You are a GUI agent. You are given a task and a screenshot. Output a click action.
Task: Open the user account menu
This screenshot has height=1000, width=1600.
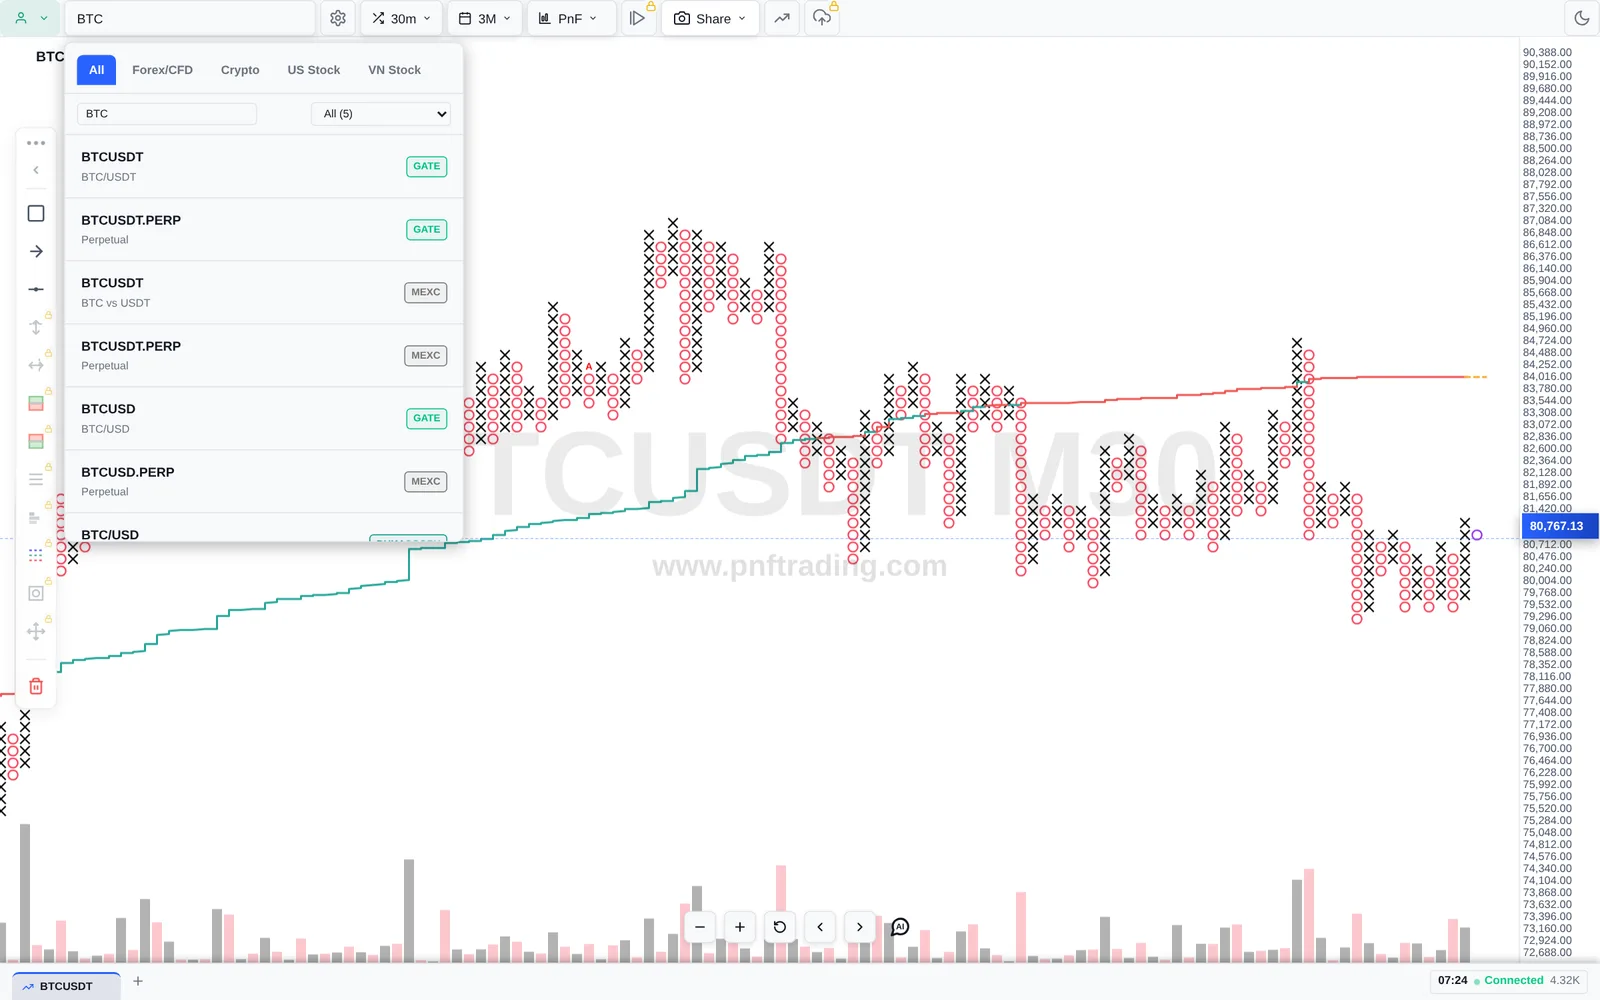31,18
